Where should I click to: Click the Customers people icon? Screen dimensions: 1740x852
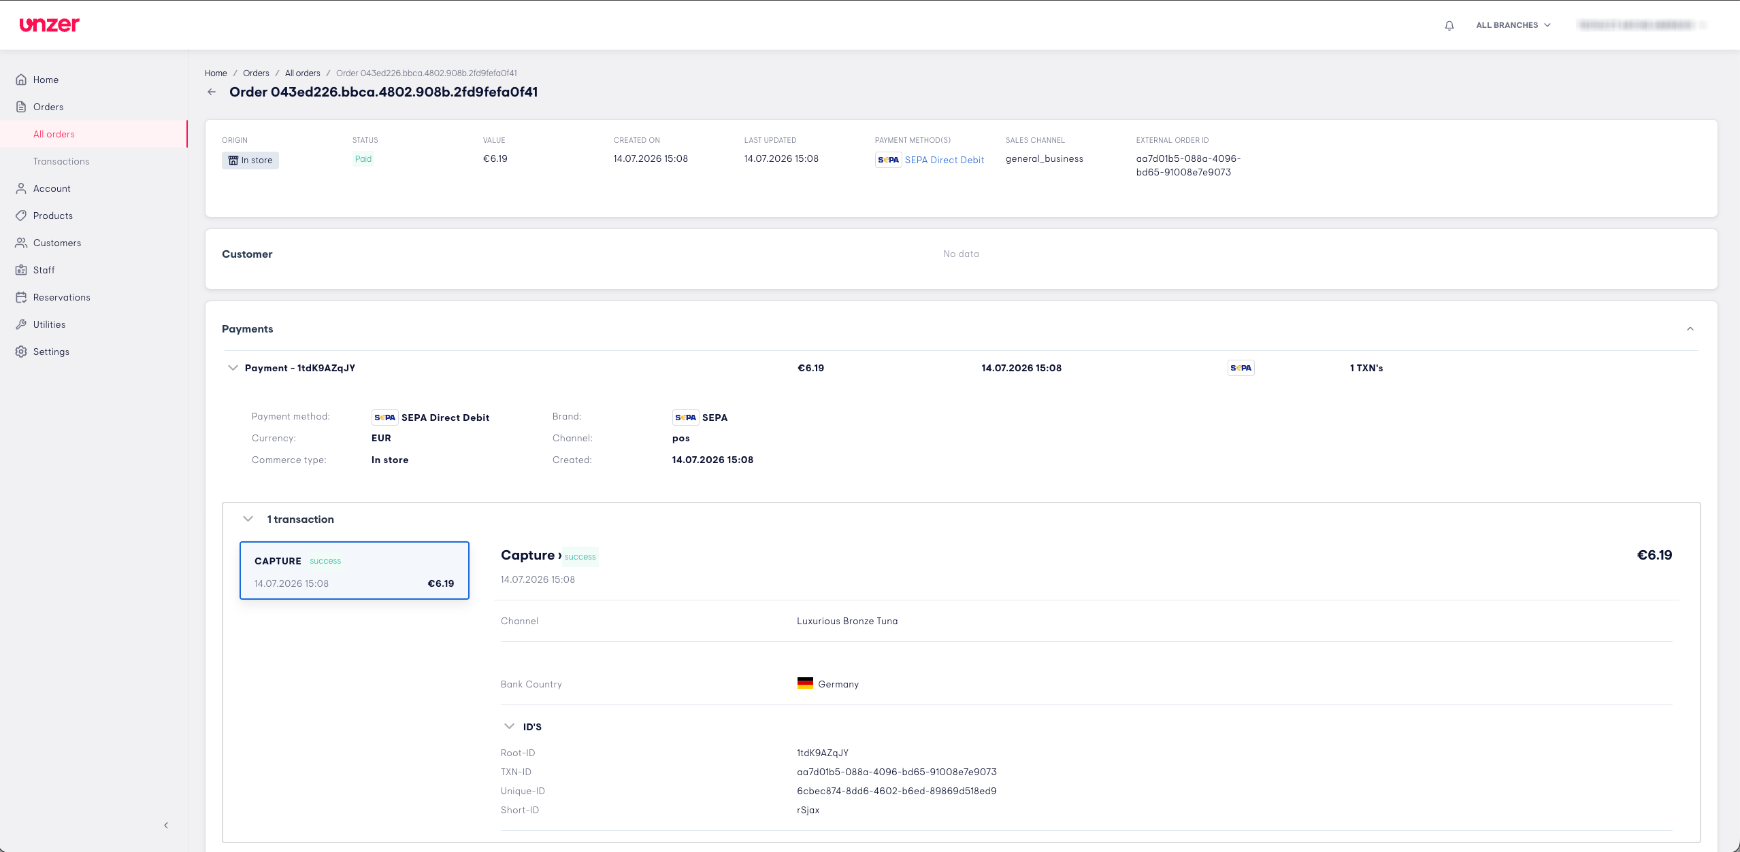pos(21,242)
